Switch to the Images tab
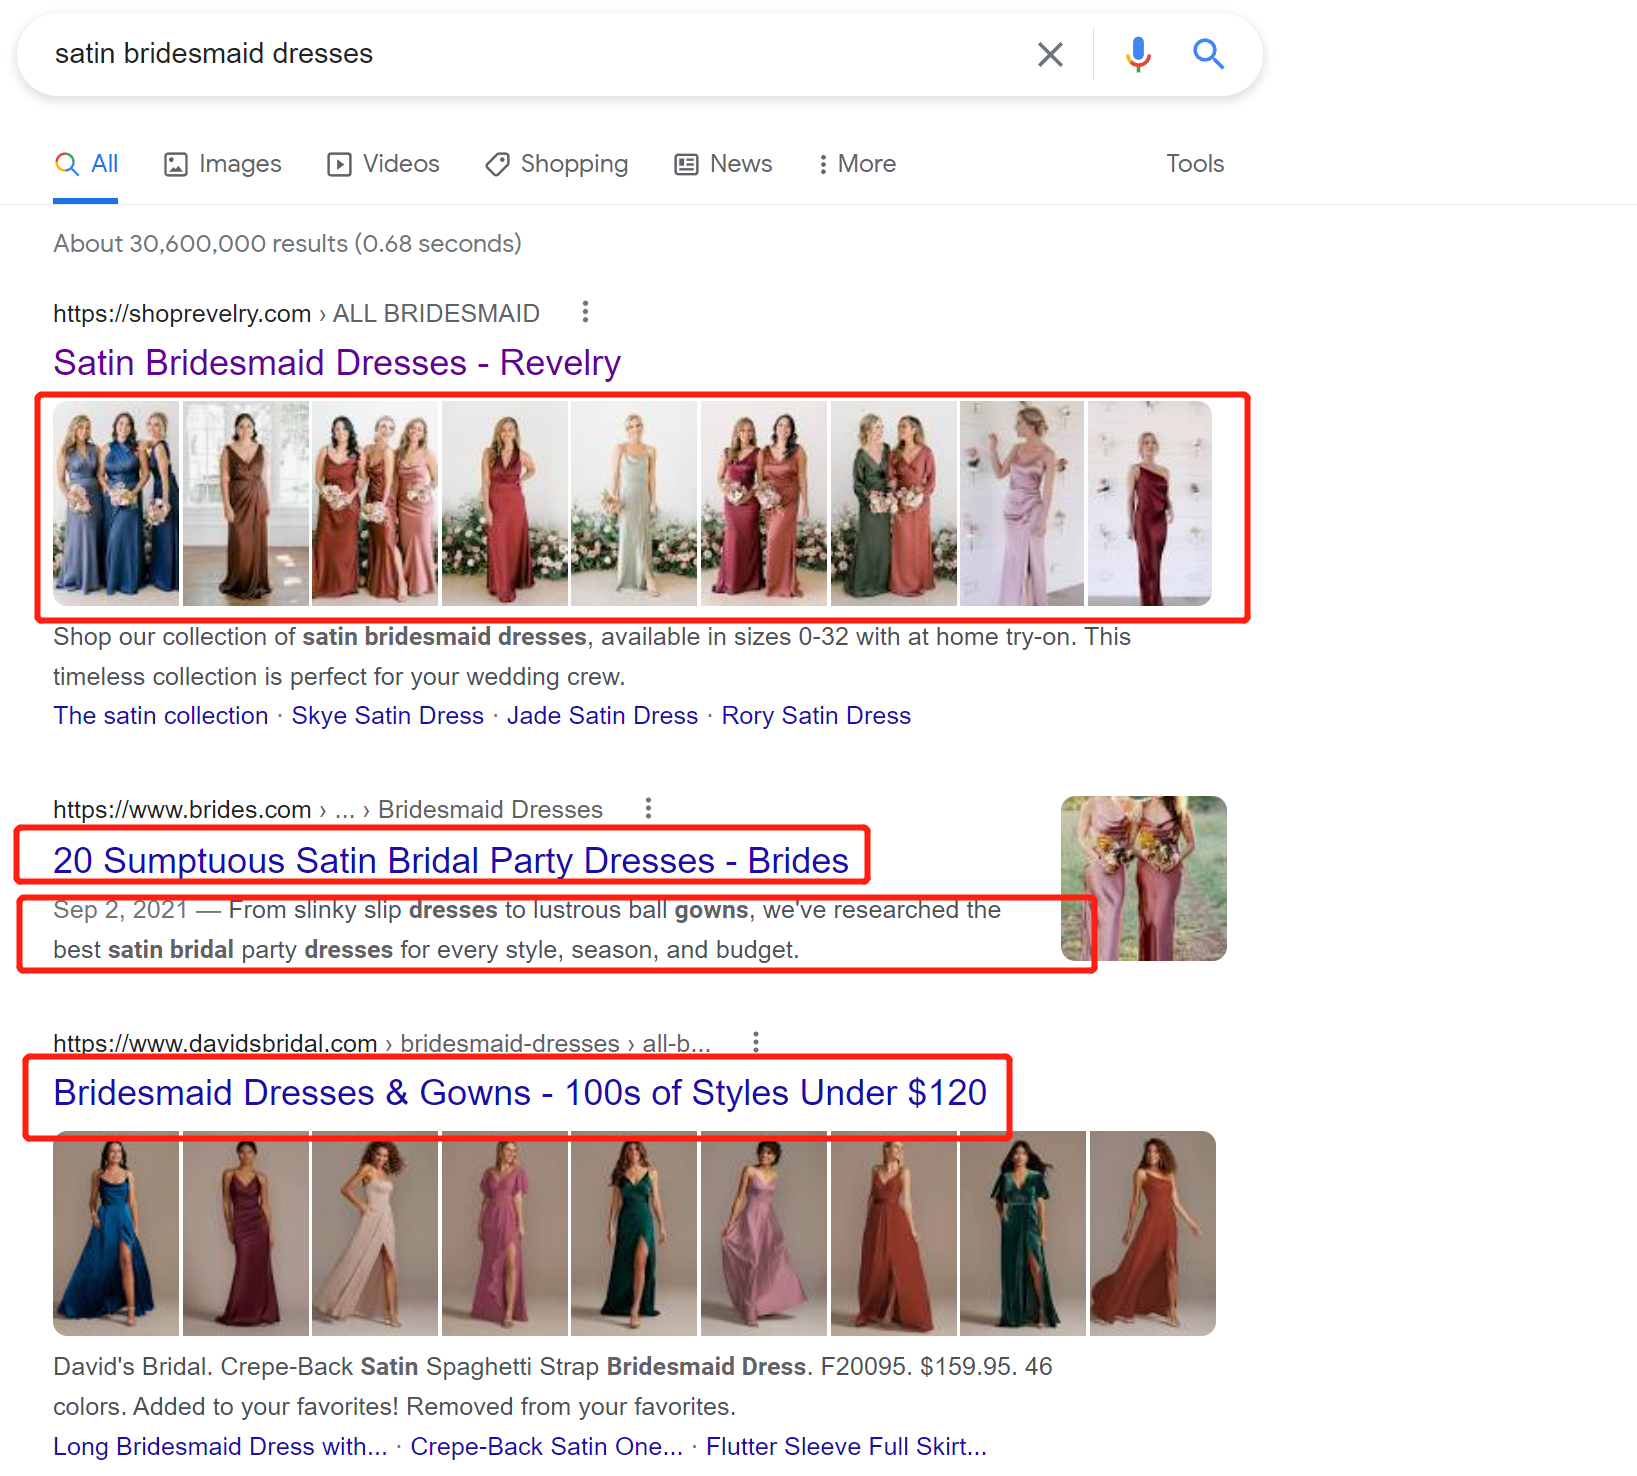 223,164
